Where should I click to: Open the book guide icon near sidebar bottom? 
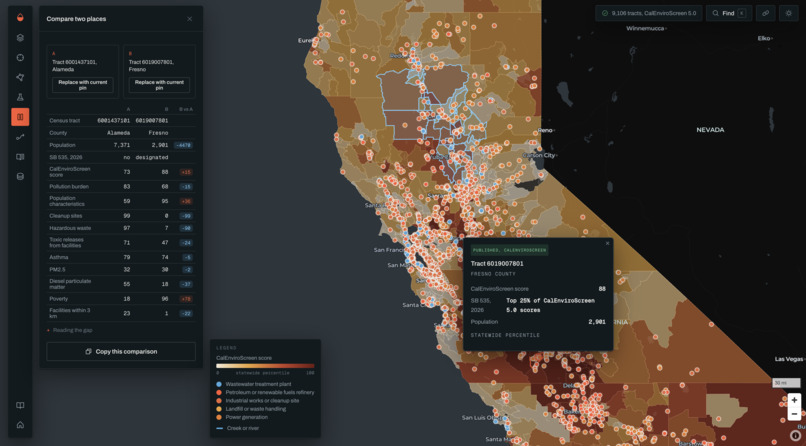20,405
